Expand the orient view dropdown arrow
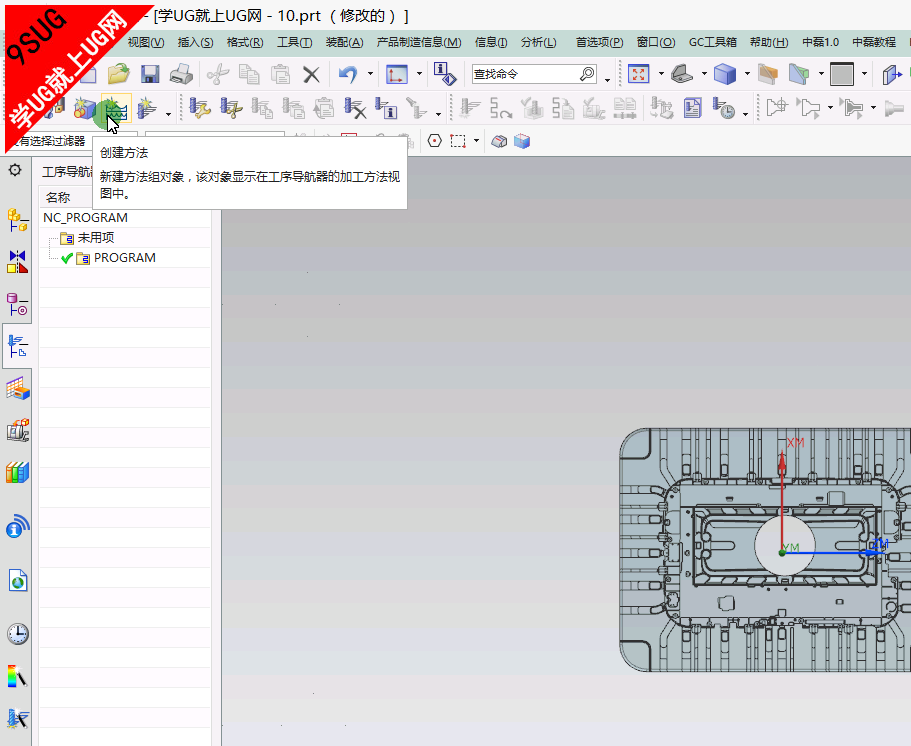Image resolution: width=911 pixels, height=746 pixels. point(704,74)
